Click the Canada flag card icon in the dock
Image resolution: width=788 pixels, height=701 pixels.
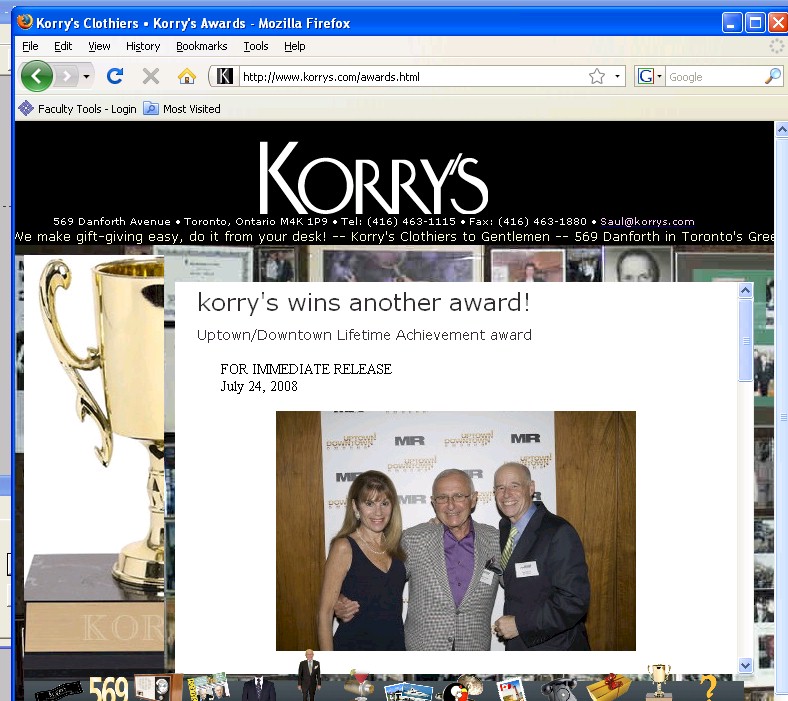[x=510, y=689]
